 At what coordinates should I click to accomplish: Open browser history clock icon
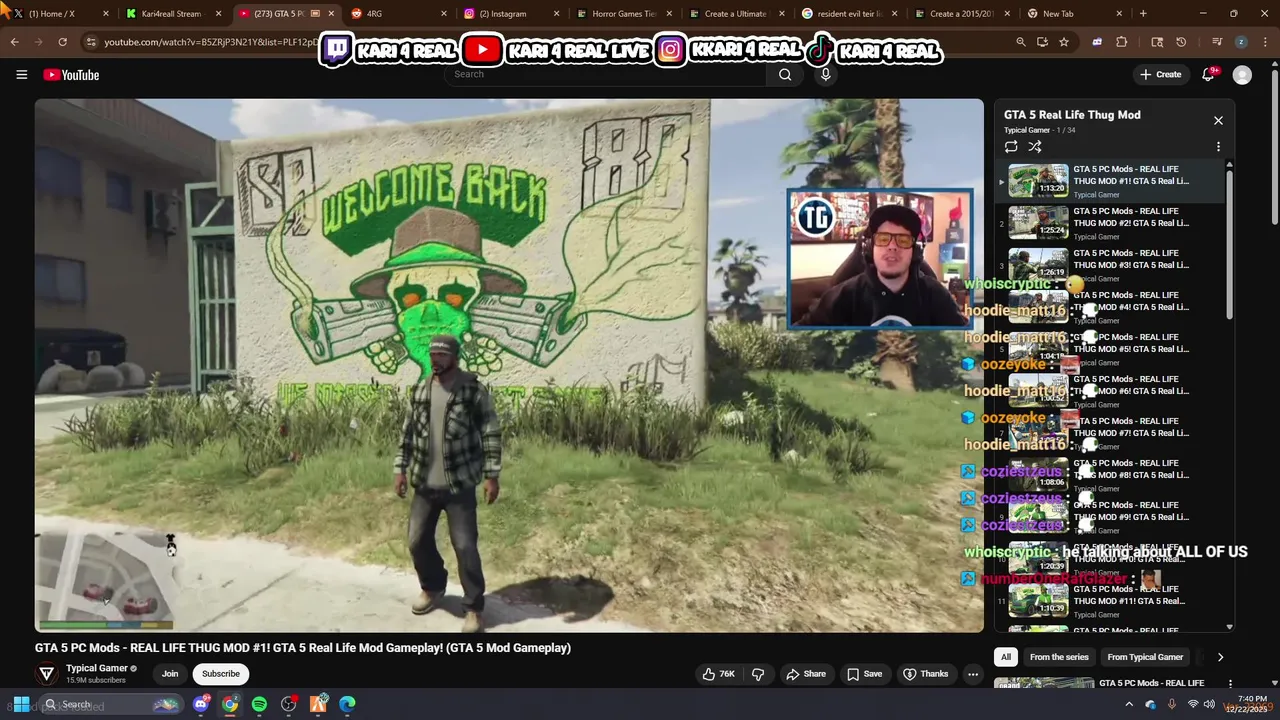[1181, 42]
